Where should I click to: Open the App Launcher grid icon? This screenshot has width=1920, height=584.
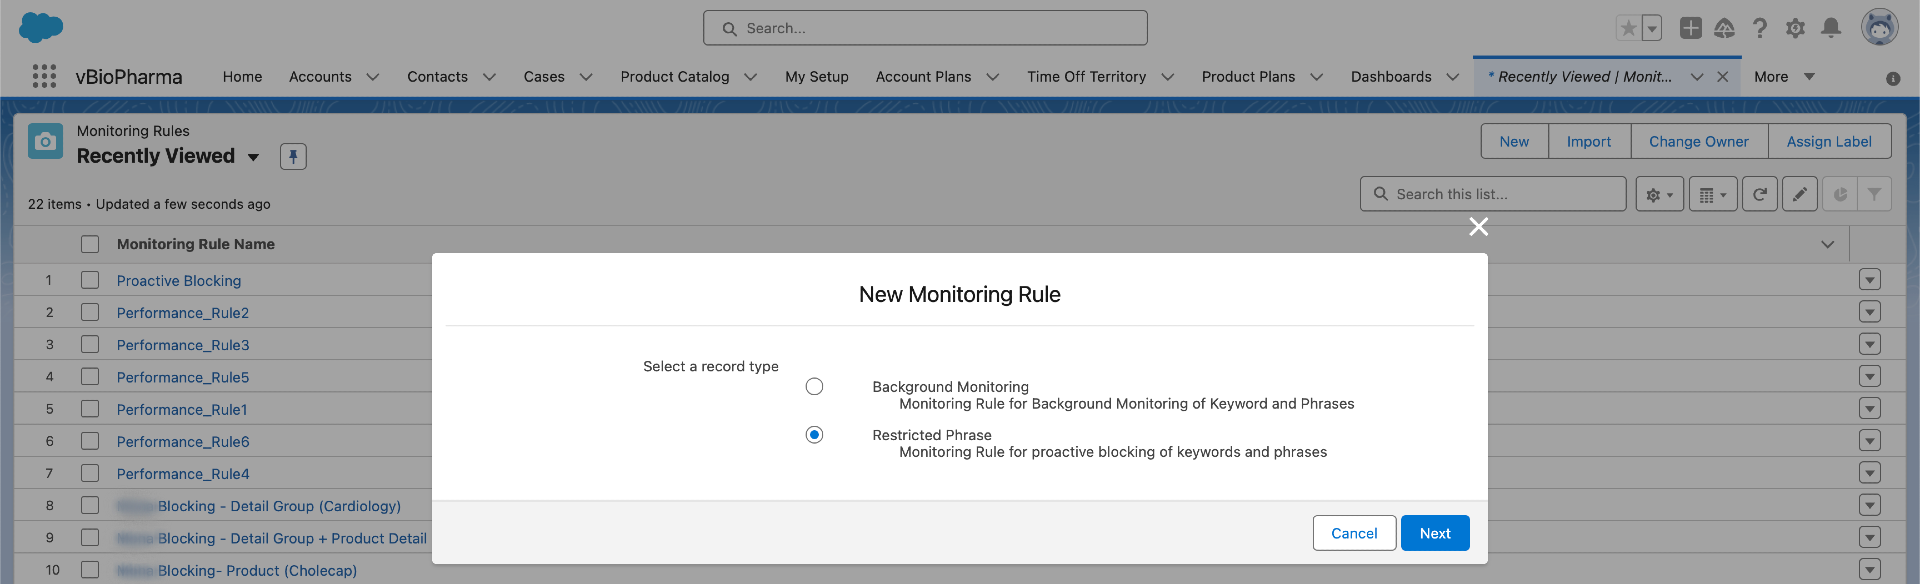point(44,77)
